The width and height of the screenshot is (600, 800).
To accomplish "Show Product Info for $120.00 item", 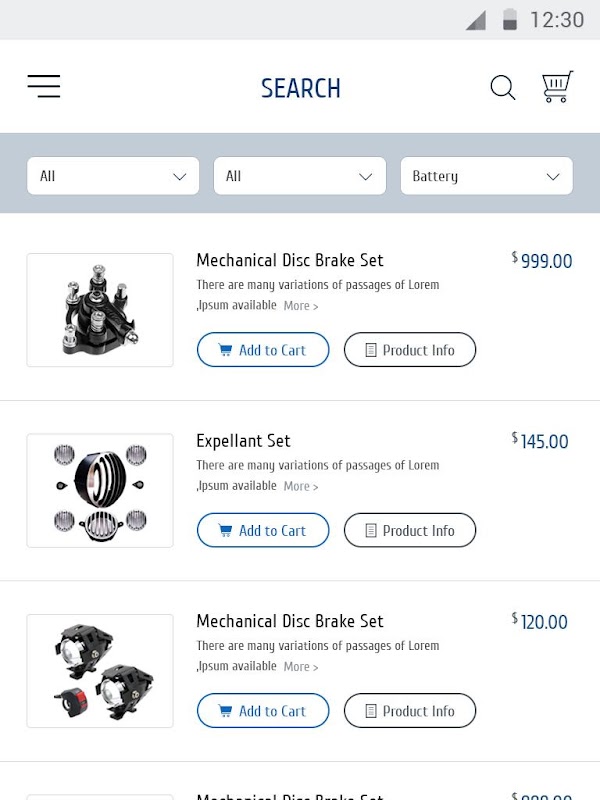I will pos(410,711).
